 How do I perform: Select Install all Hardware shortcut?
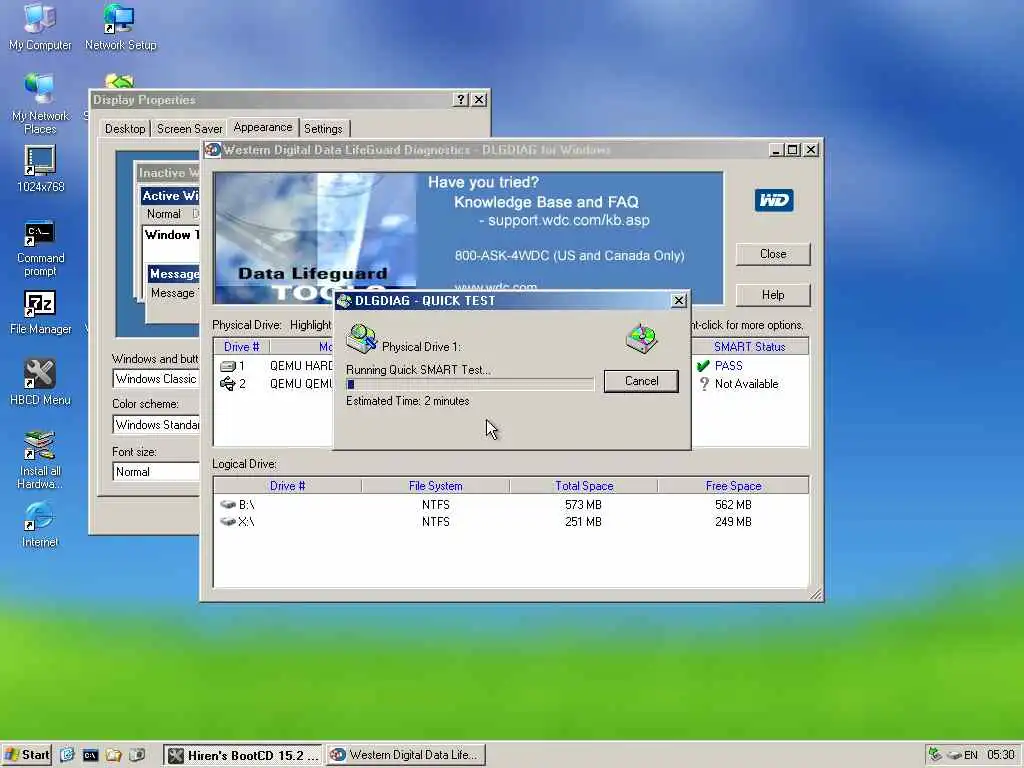(40, 460)
